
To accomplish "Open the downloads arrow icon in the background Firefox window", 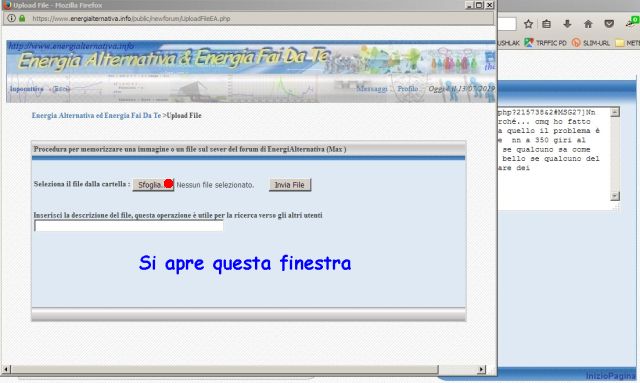I will [567, 24].
